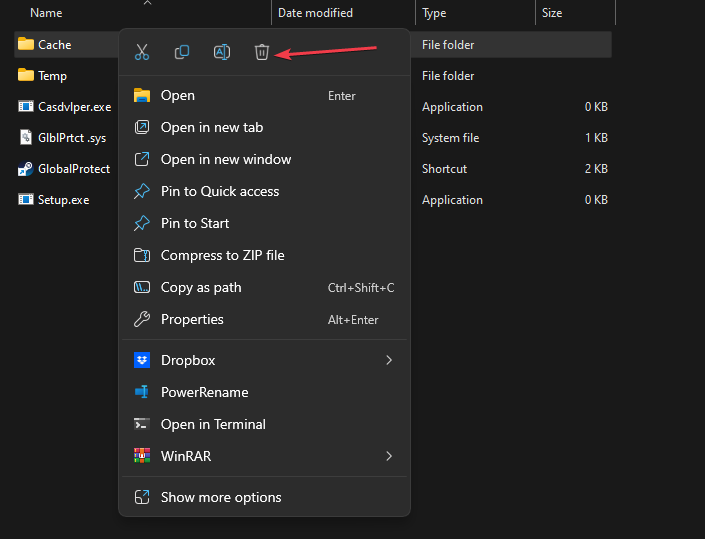Select the Temp folder

point(52,76)
